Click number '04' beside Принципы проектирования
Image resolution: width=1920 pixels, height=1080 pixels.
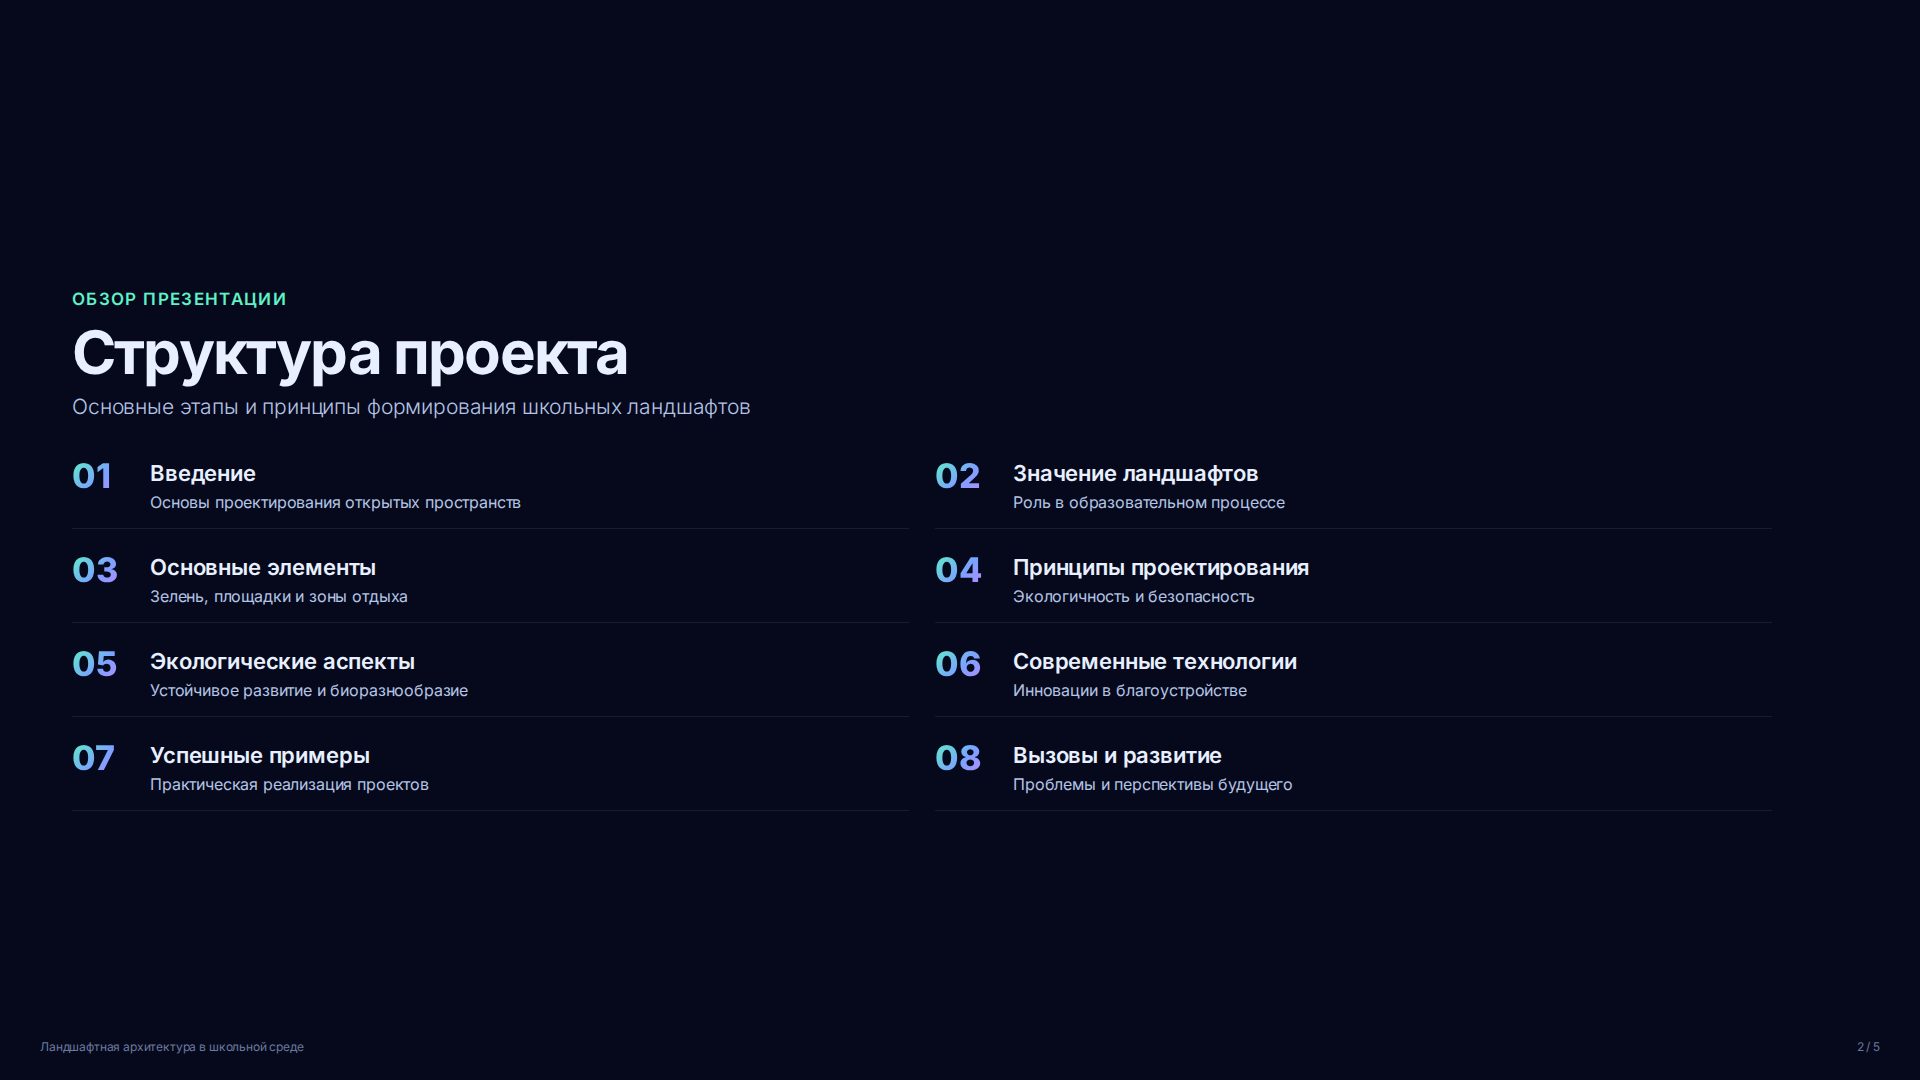(958, 570)
